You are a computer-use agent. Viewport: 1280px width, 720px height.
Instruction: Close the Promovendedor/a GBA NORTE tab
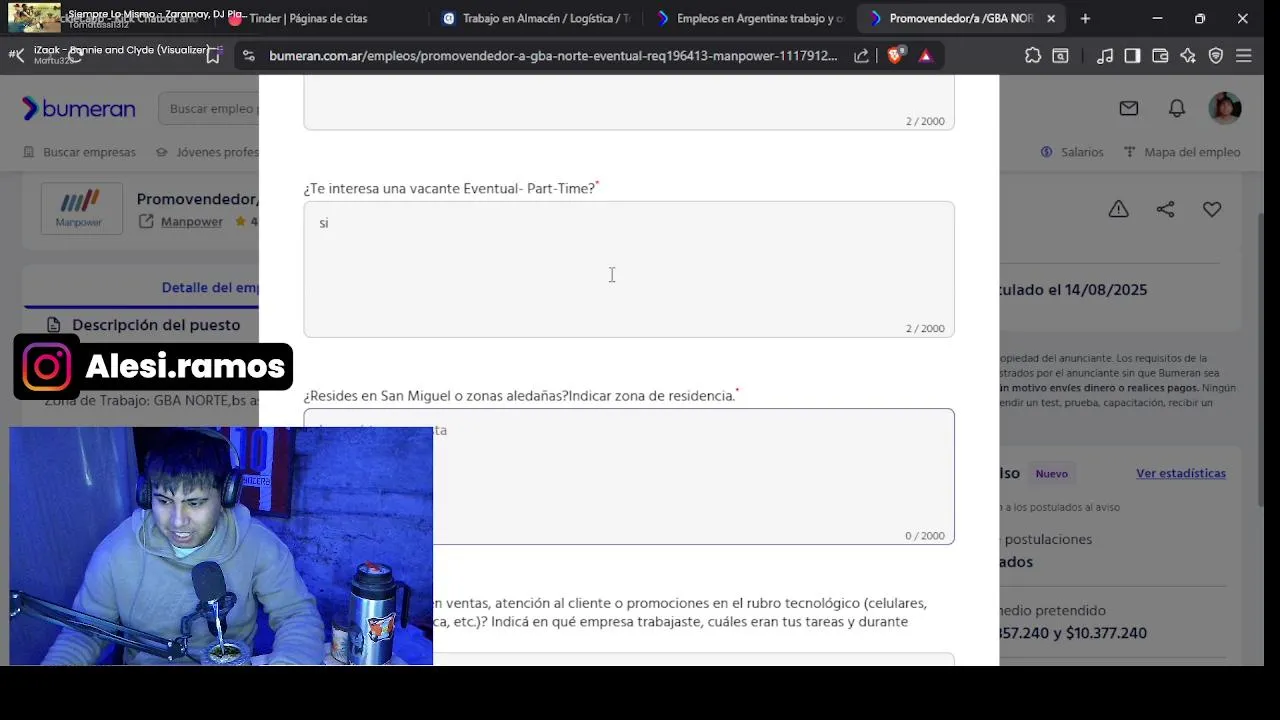(x=1051, y=18)
